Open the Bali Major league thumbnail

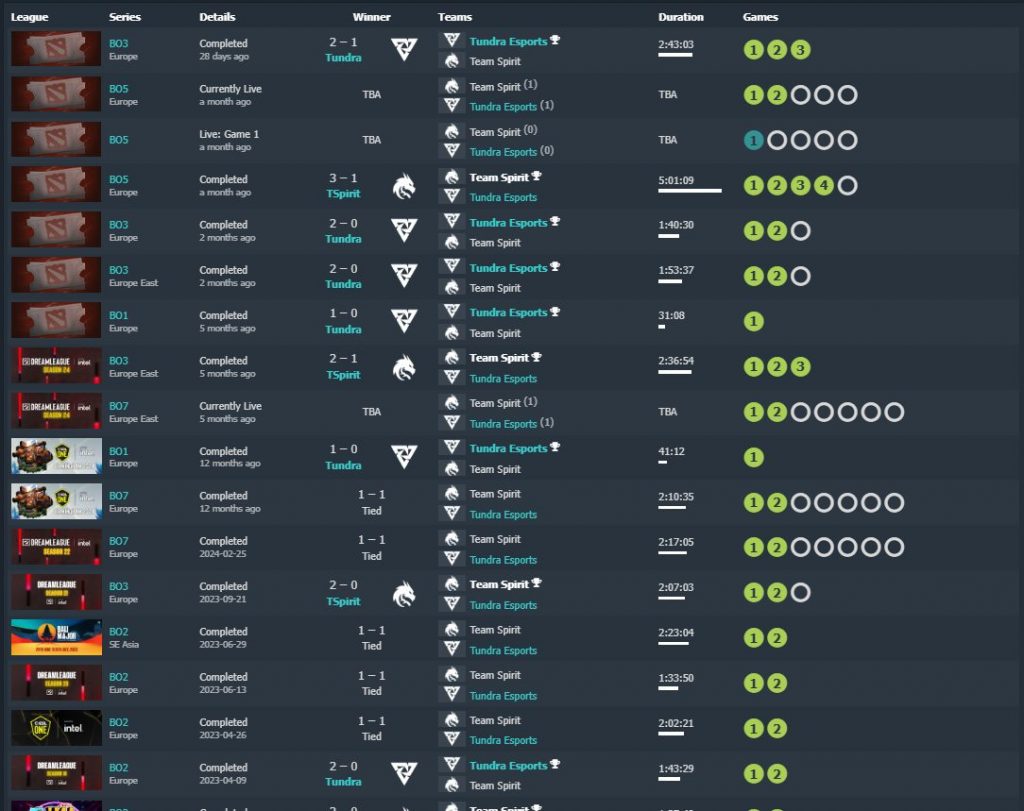(56, 638)
